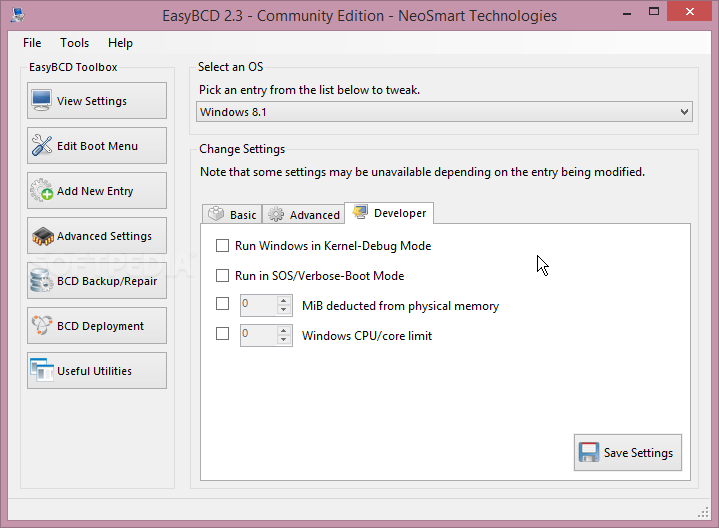Decrease the MiB deducted value with down arrow

[284, 310]
